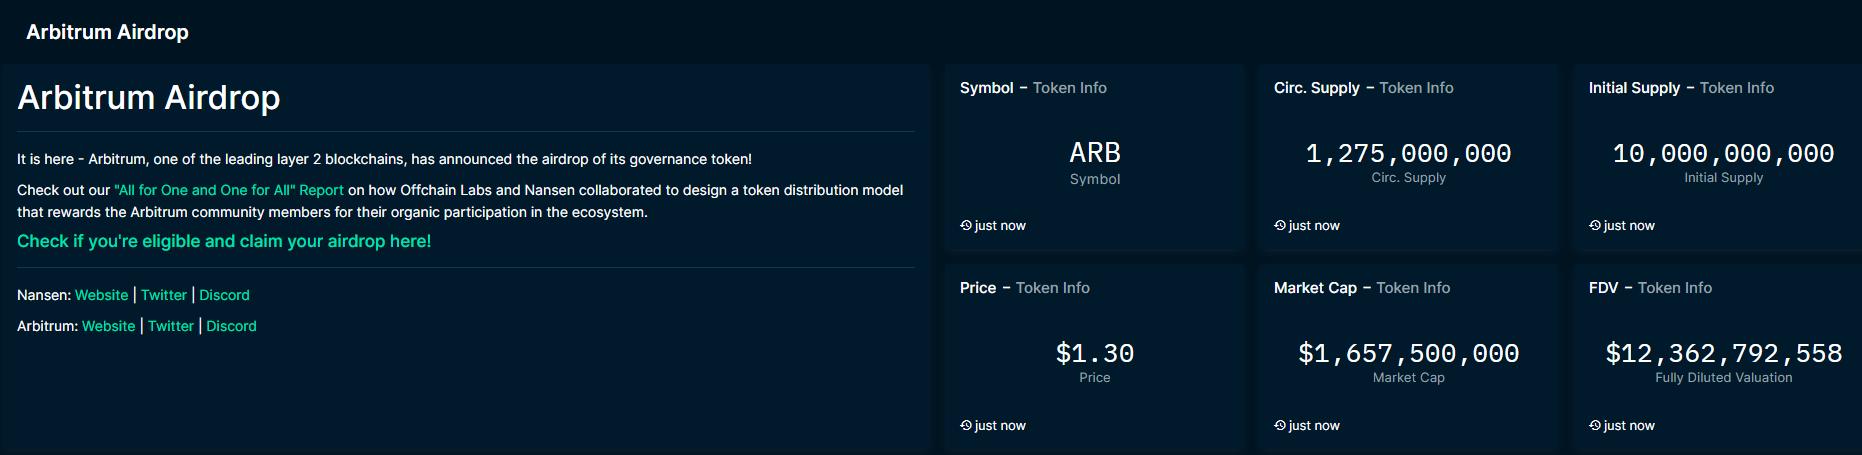
Task: Open the "All for One and One for All" Report link
Action: pos(229,190)
